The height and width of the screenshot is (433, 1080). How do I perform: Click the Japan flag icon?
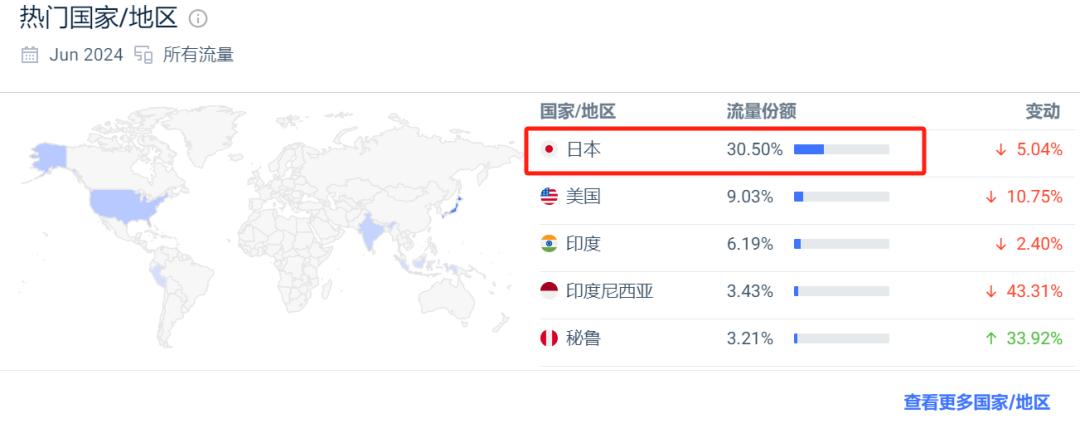pos(549,149)
